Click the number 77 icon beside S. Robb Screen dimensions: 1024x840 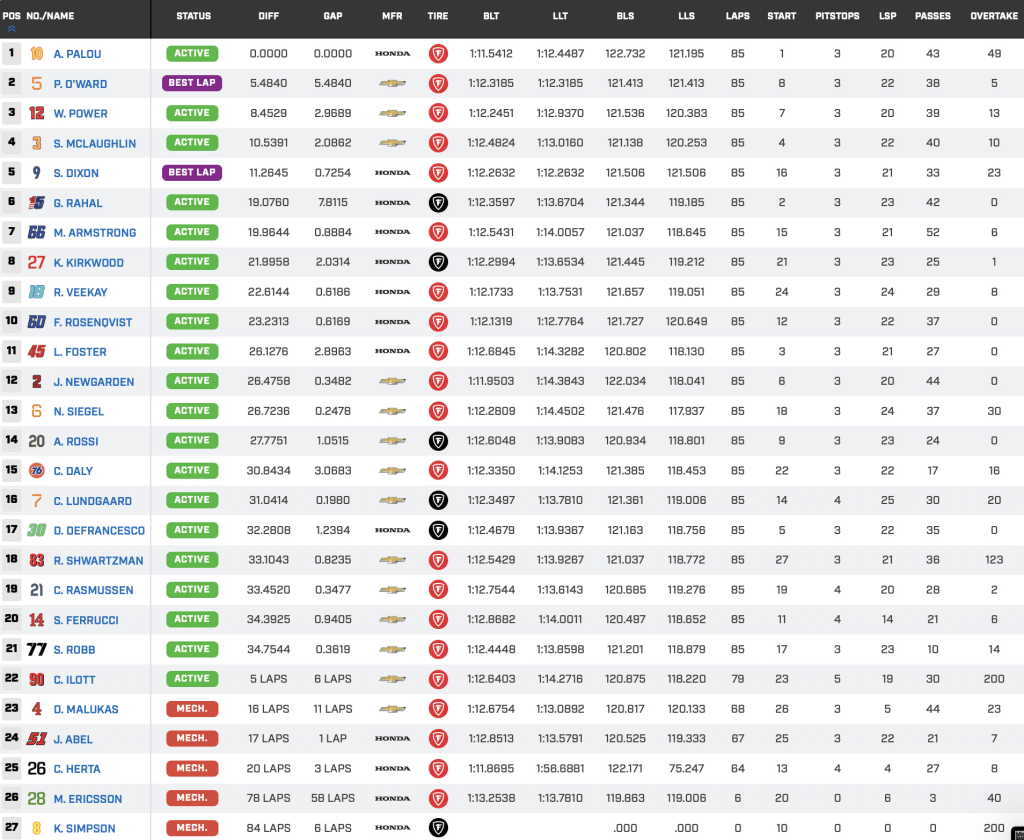point(37,649)
